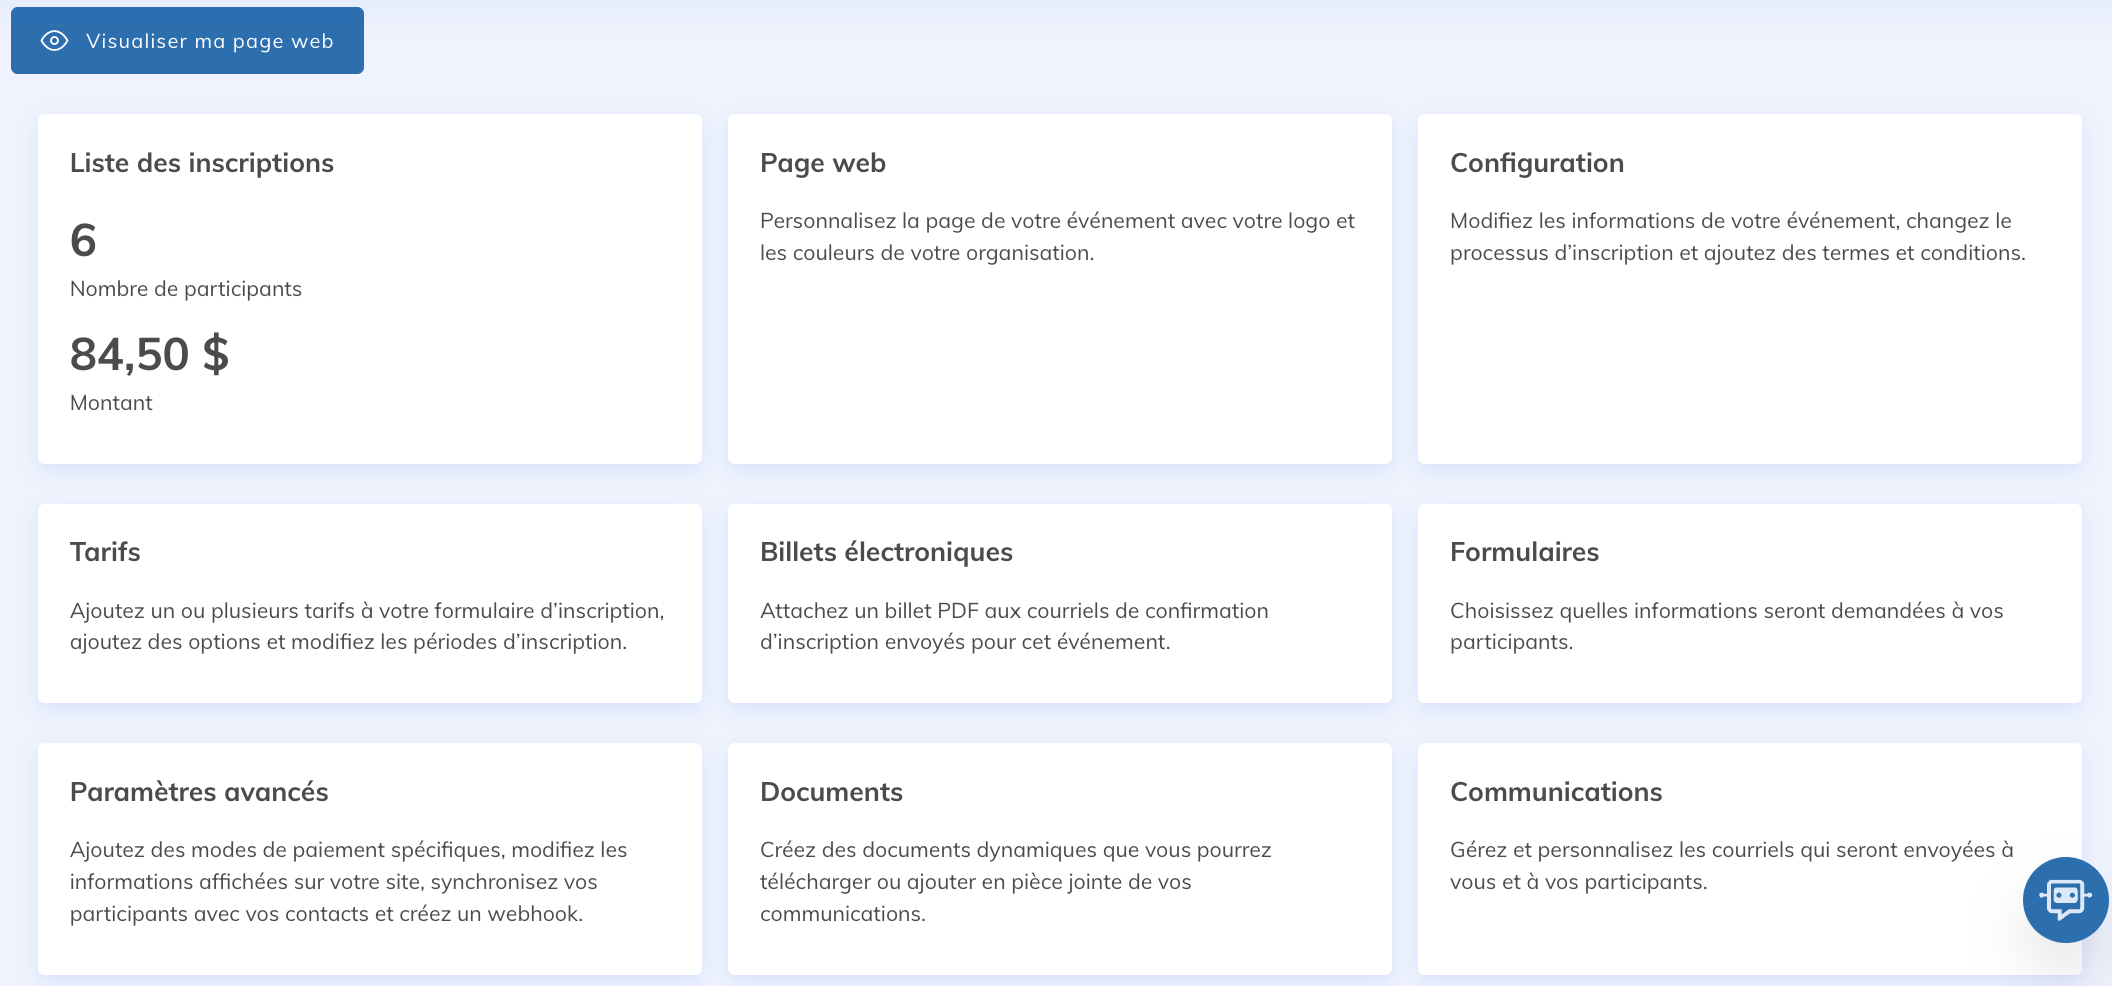Select the Configuration card heading

[1536, 163]
